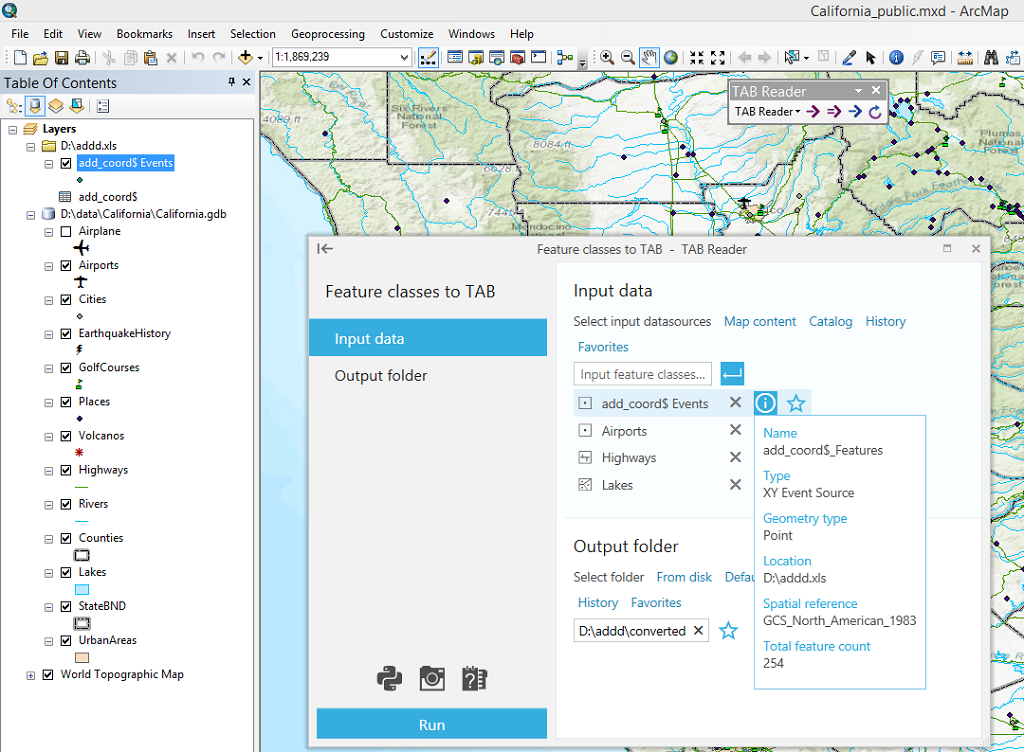Click the Input feature classes field
The image size is (1024, 752).
click(x=643, y=374)
